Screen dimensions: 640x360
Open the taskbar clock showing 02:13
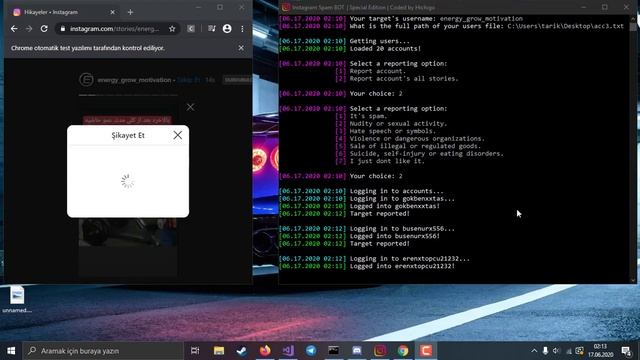(x=600, y=351)
